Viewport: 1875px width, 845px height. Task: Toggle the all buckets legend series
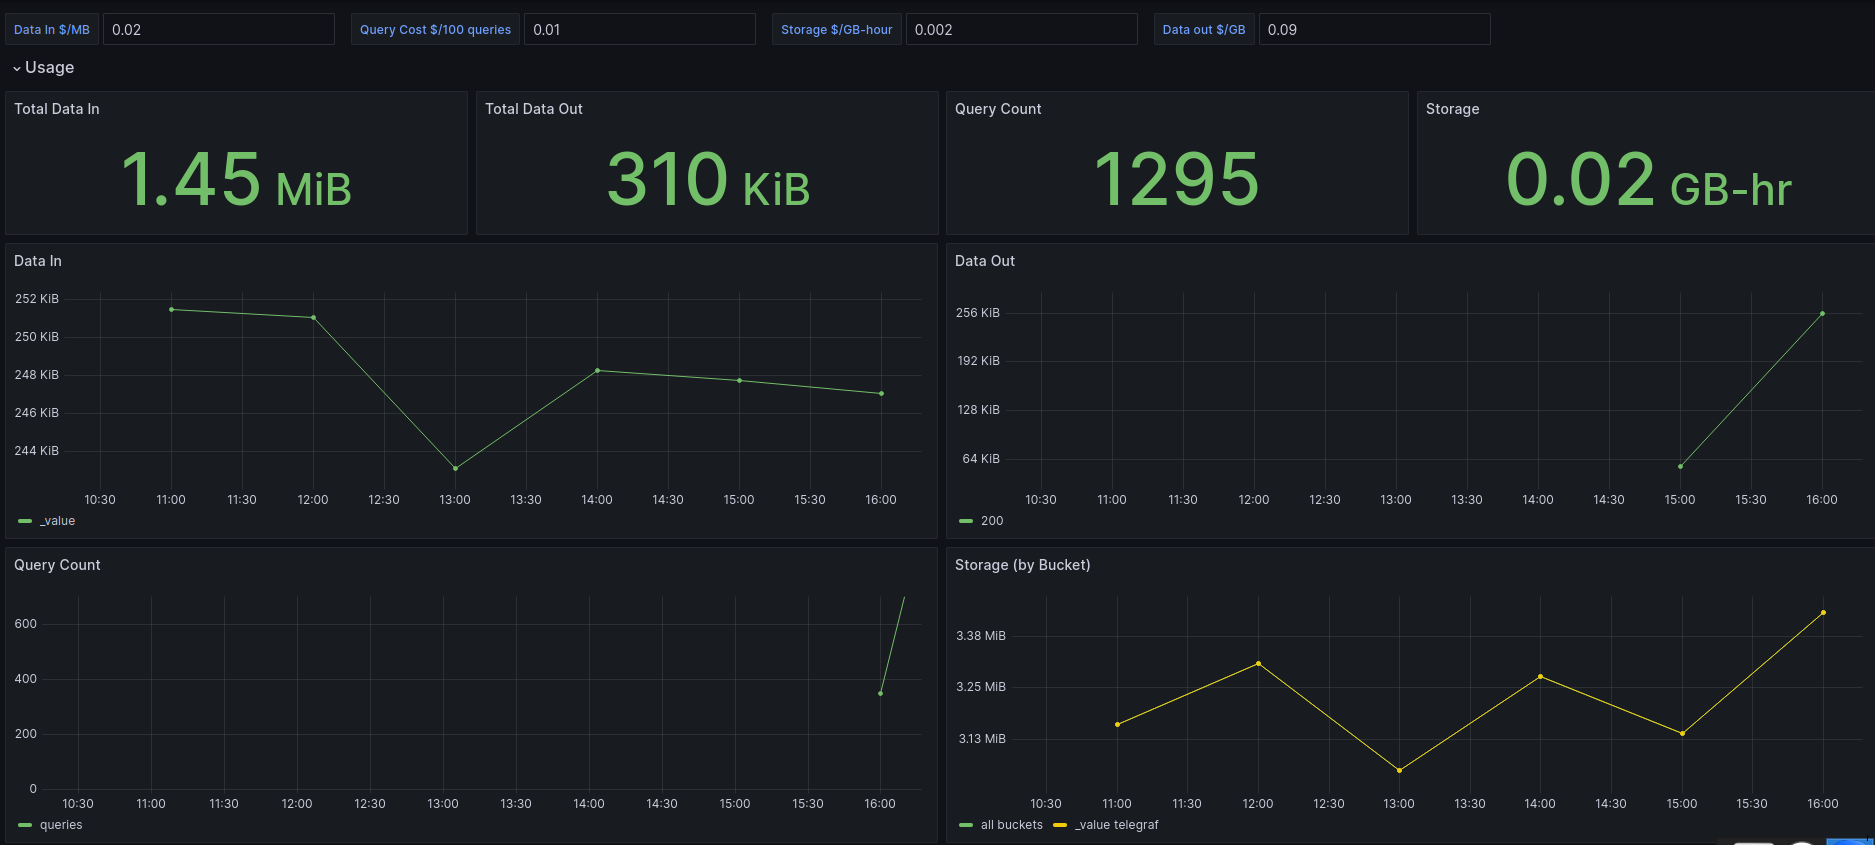tap(1011, 825)
